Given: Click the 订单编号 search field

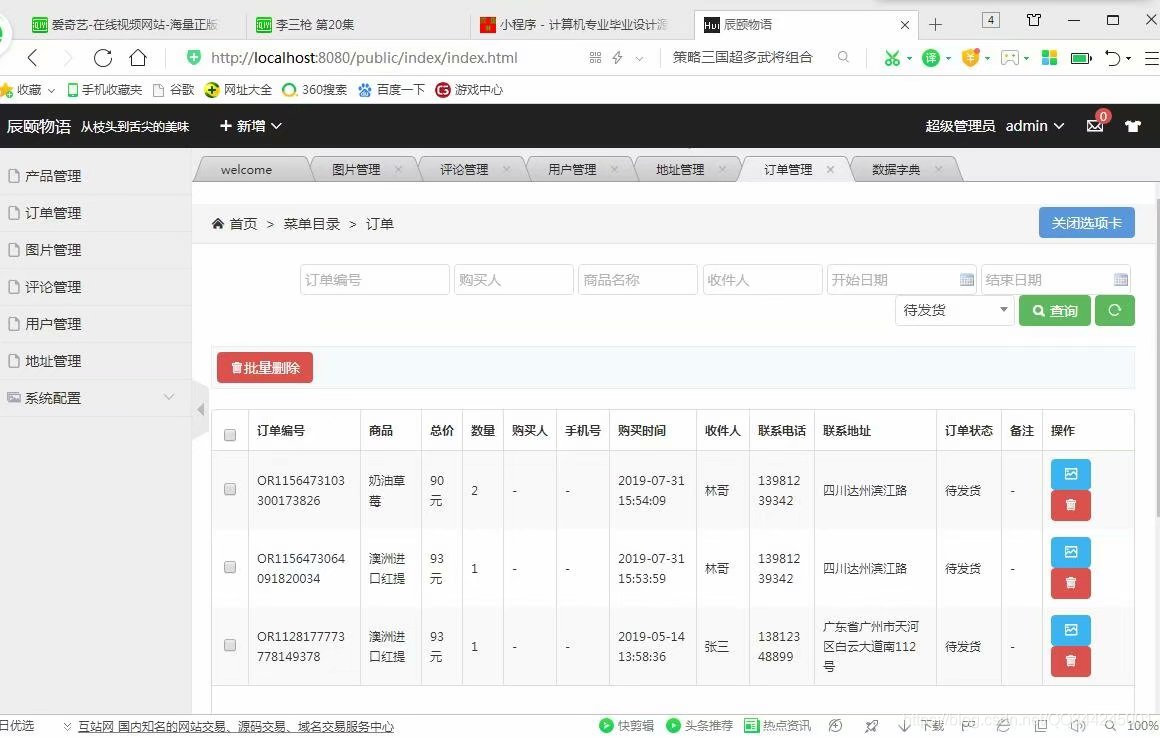Looking at the screenshot, I should point(374,280).
